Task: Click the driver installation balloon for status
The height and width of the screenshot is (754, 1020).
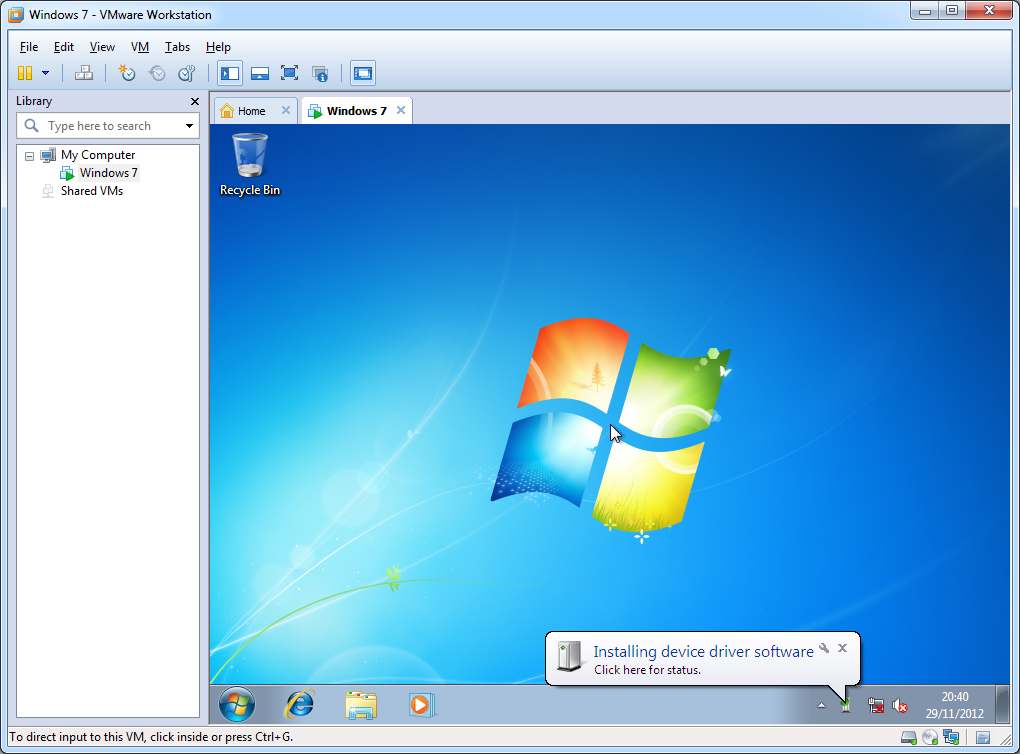Action: click(702, 660)
